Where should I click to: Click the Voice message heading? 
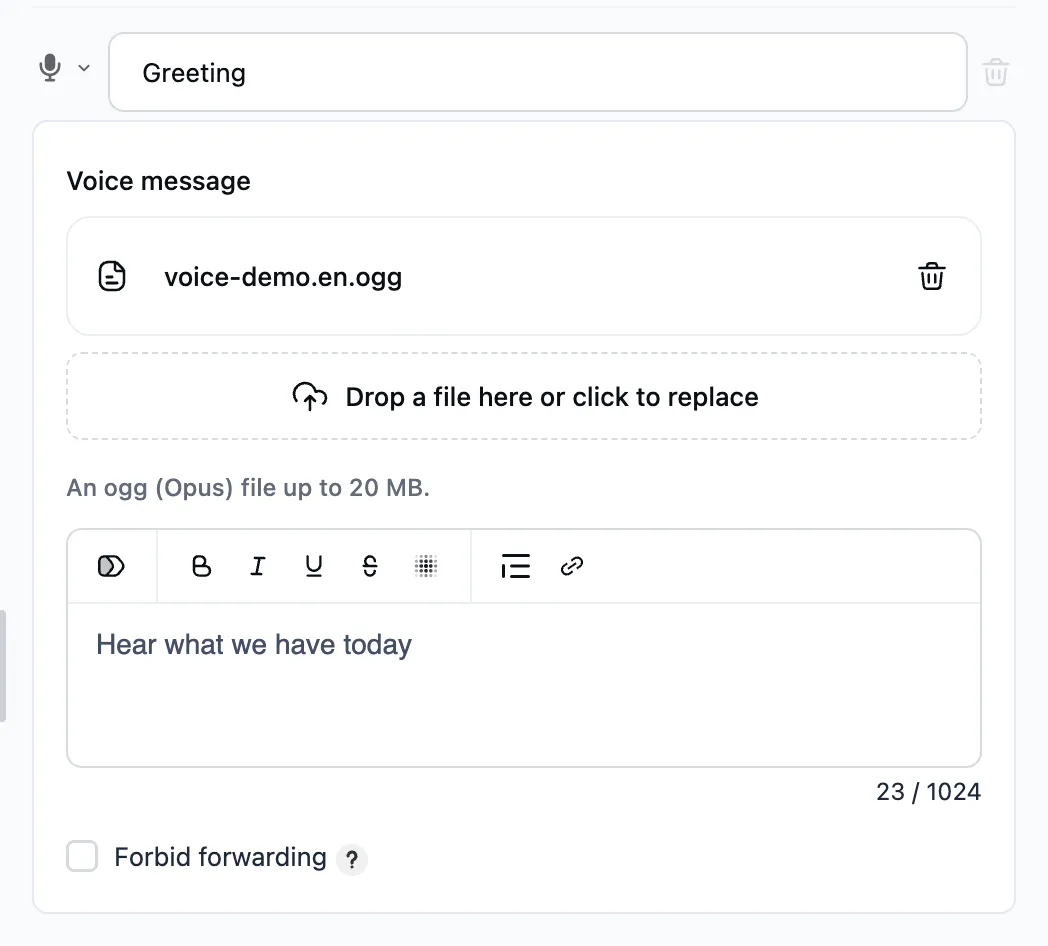click(x=158, y=181)
